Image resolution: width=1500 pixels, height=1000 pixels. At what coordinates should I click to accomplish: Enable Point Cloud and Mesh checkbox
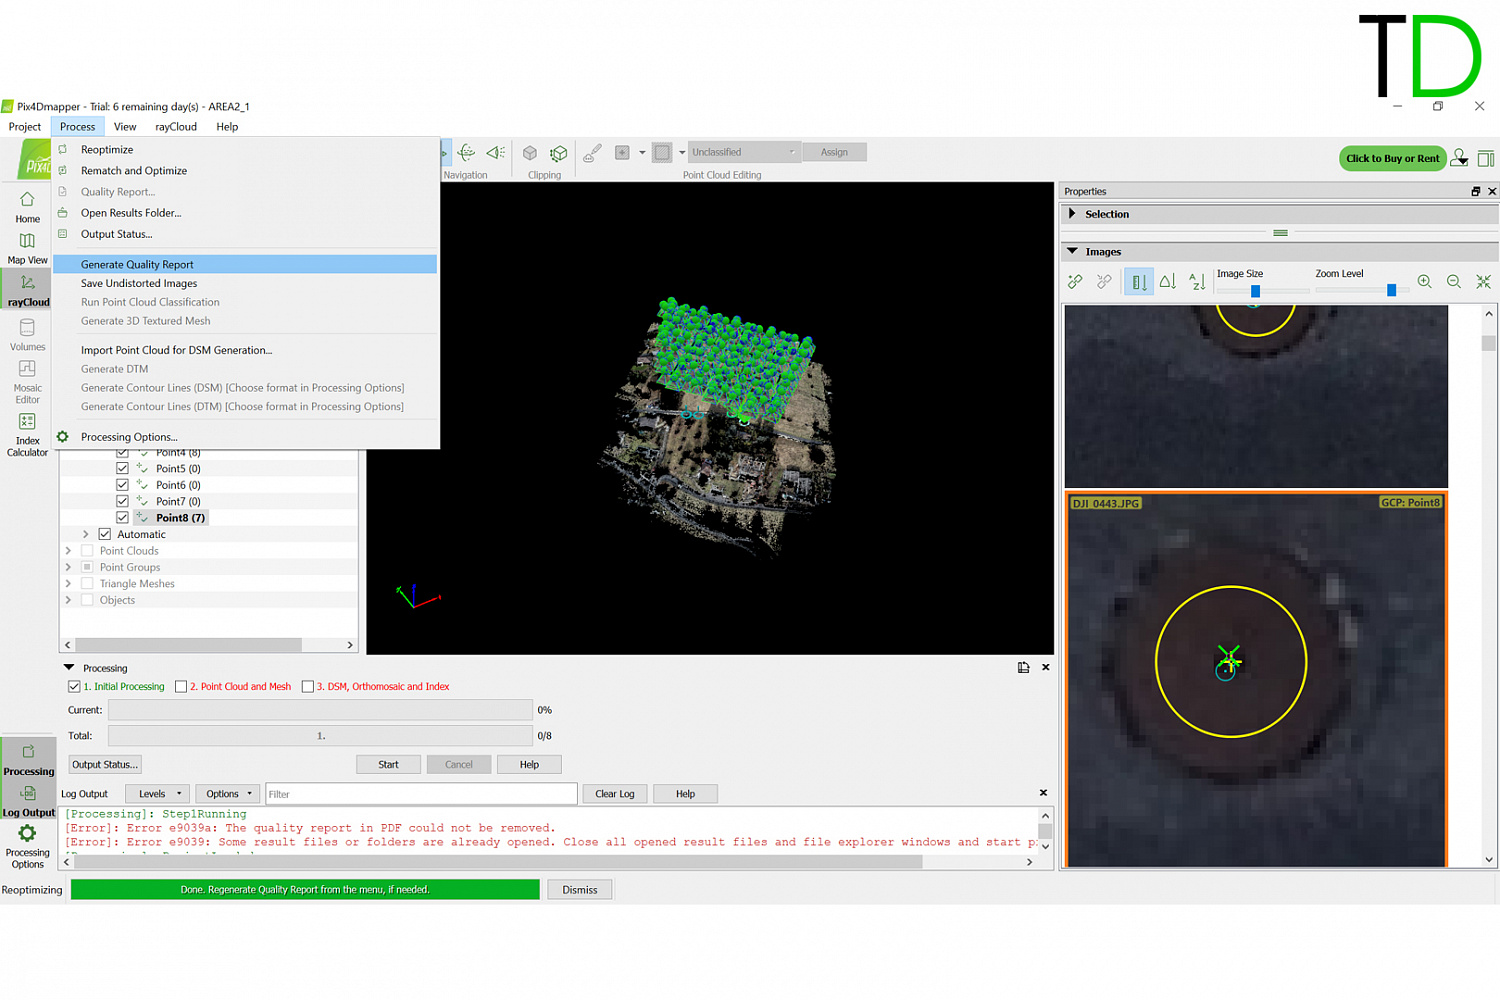(x=181, y=687)
